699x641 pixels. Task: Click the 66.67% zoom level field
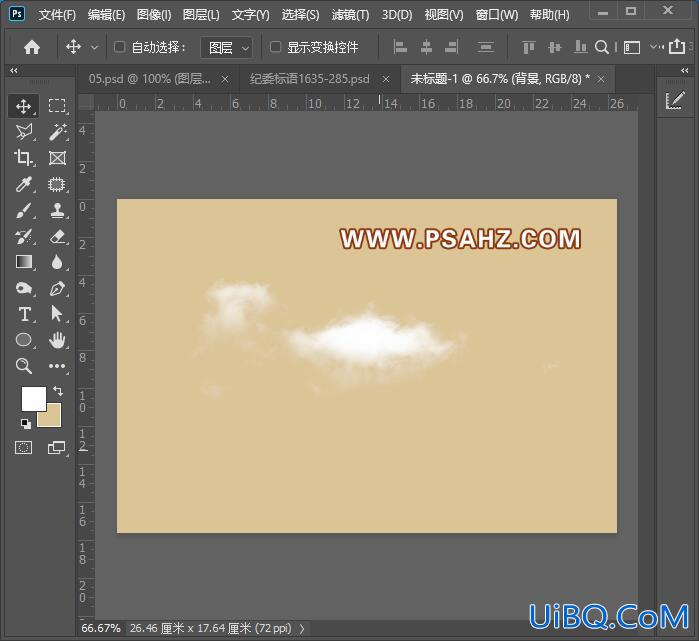[x=101, y=629]
